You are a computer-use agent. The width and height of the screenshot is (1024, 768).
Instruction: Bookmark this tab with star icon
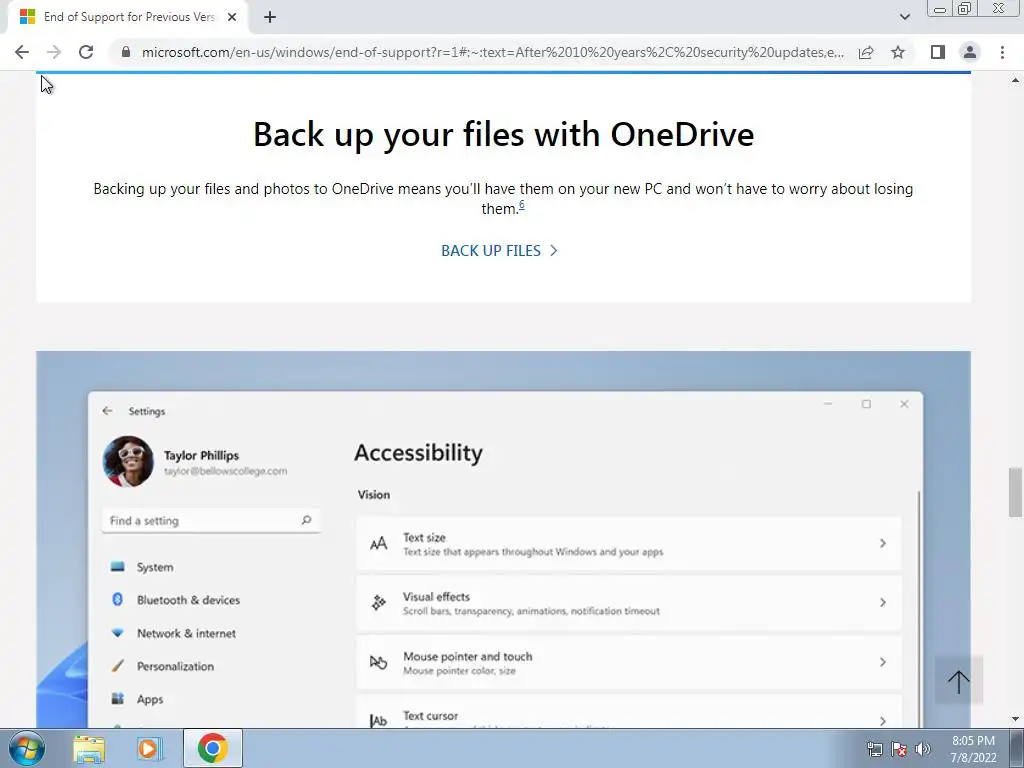[x=898, y=52]
